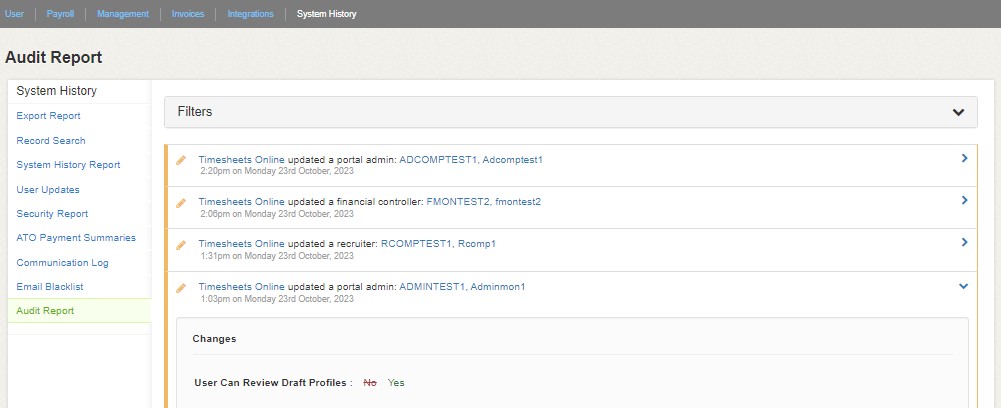The height and width of the screenshot is (408, 1001).
Task: Go to Export Report in sidebar
Action: click(48, 116)
